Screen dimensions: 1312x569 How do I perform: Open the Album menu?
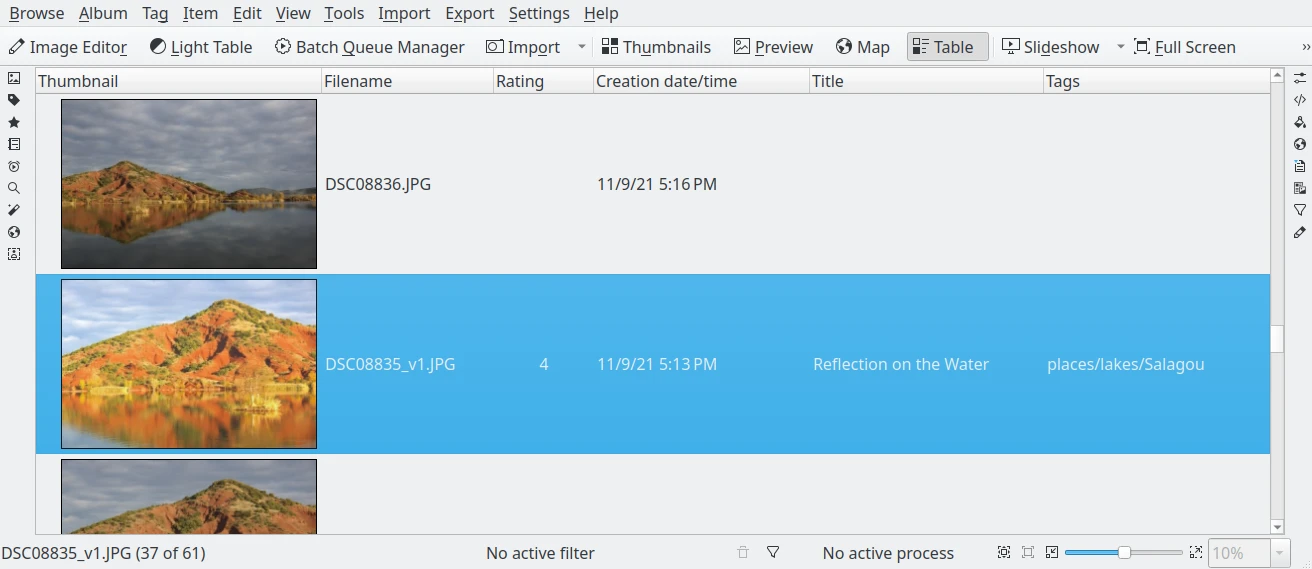103,13
